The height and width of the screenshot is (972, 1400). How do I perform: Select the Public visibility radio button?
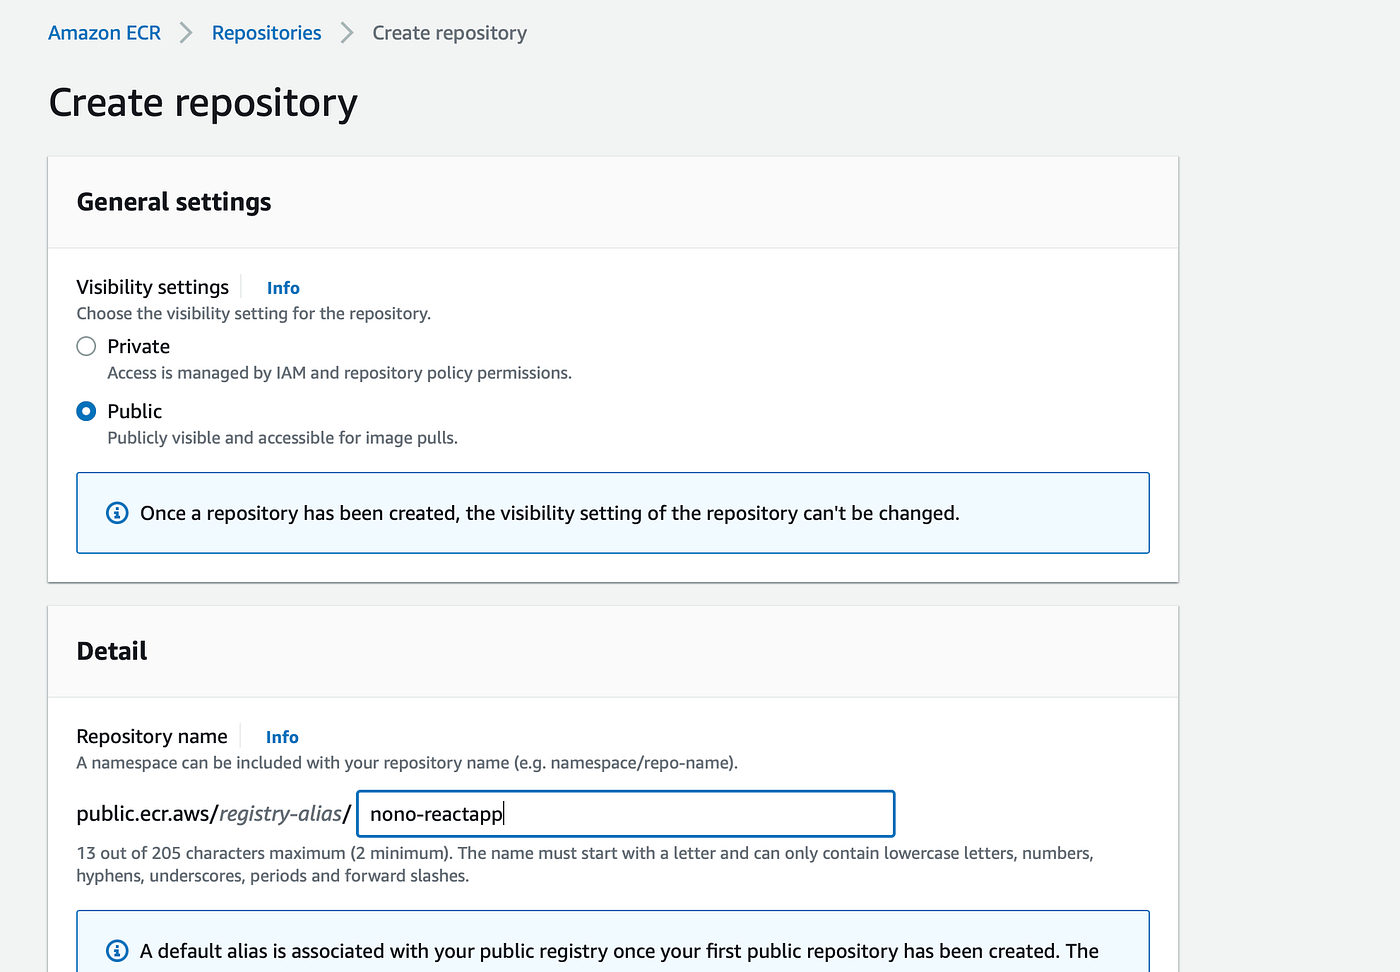coord(87,411)
